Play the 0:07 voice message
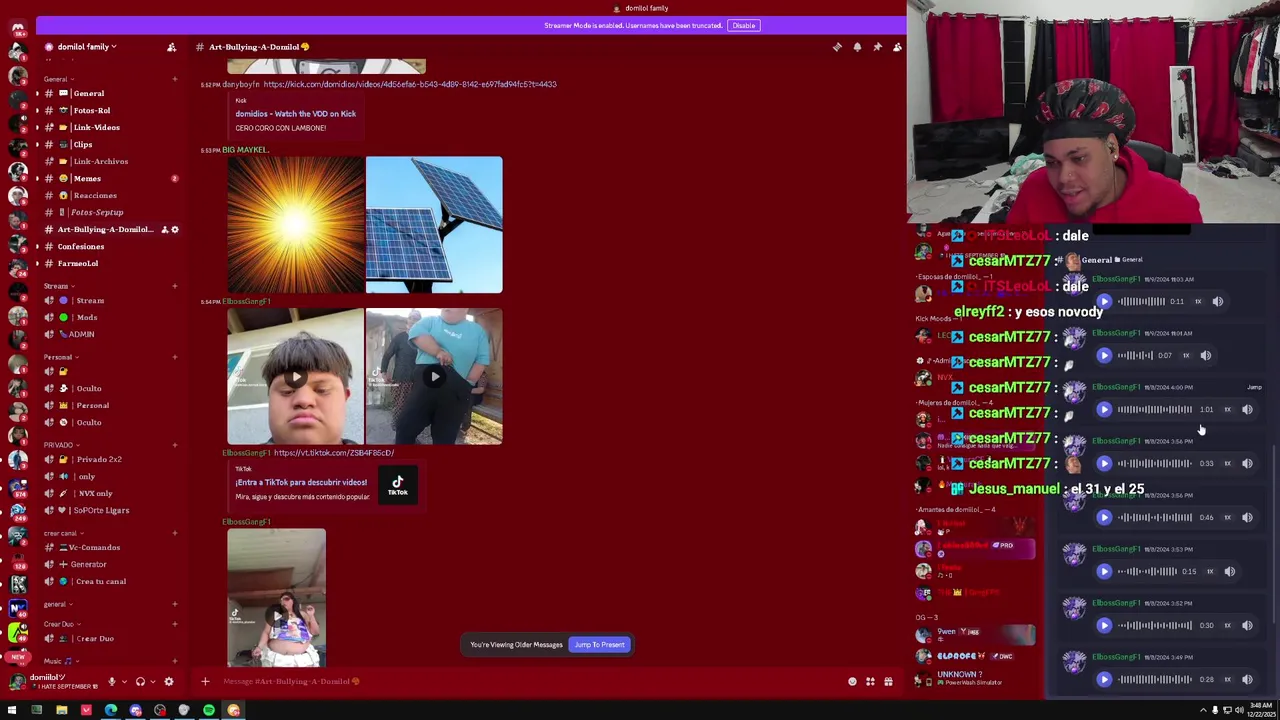Image resolution: width=1280 pixels, height=720 pixels. [1104, 355]
